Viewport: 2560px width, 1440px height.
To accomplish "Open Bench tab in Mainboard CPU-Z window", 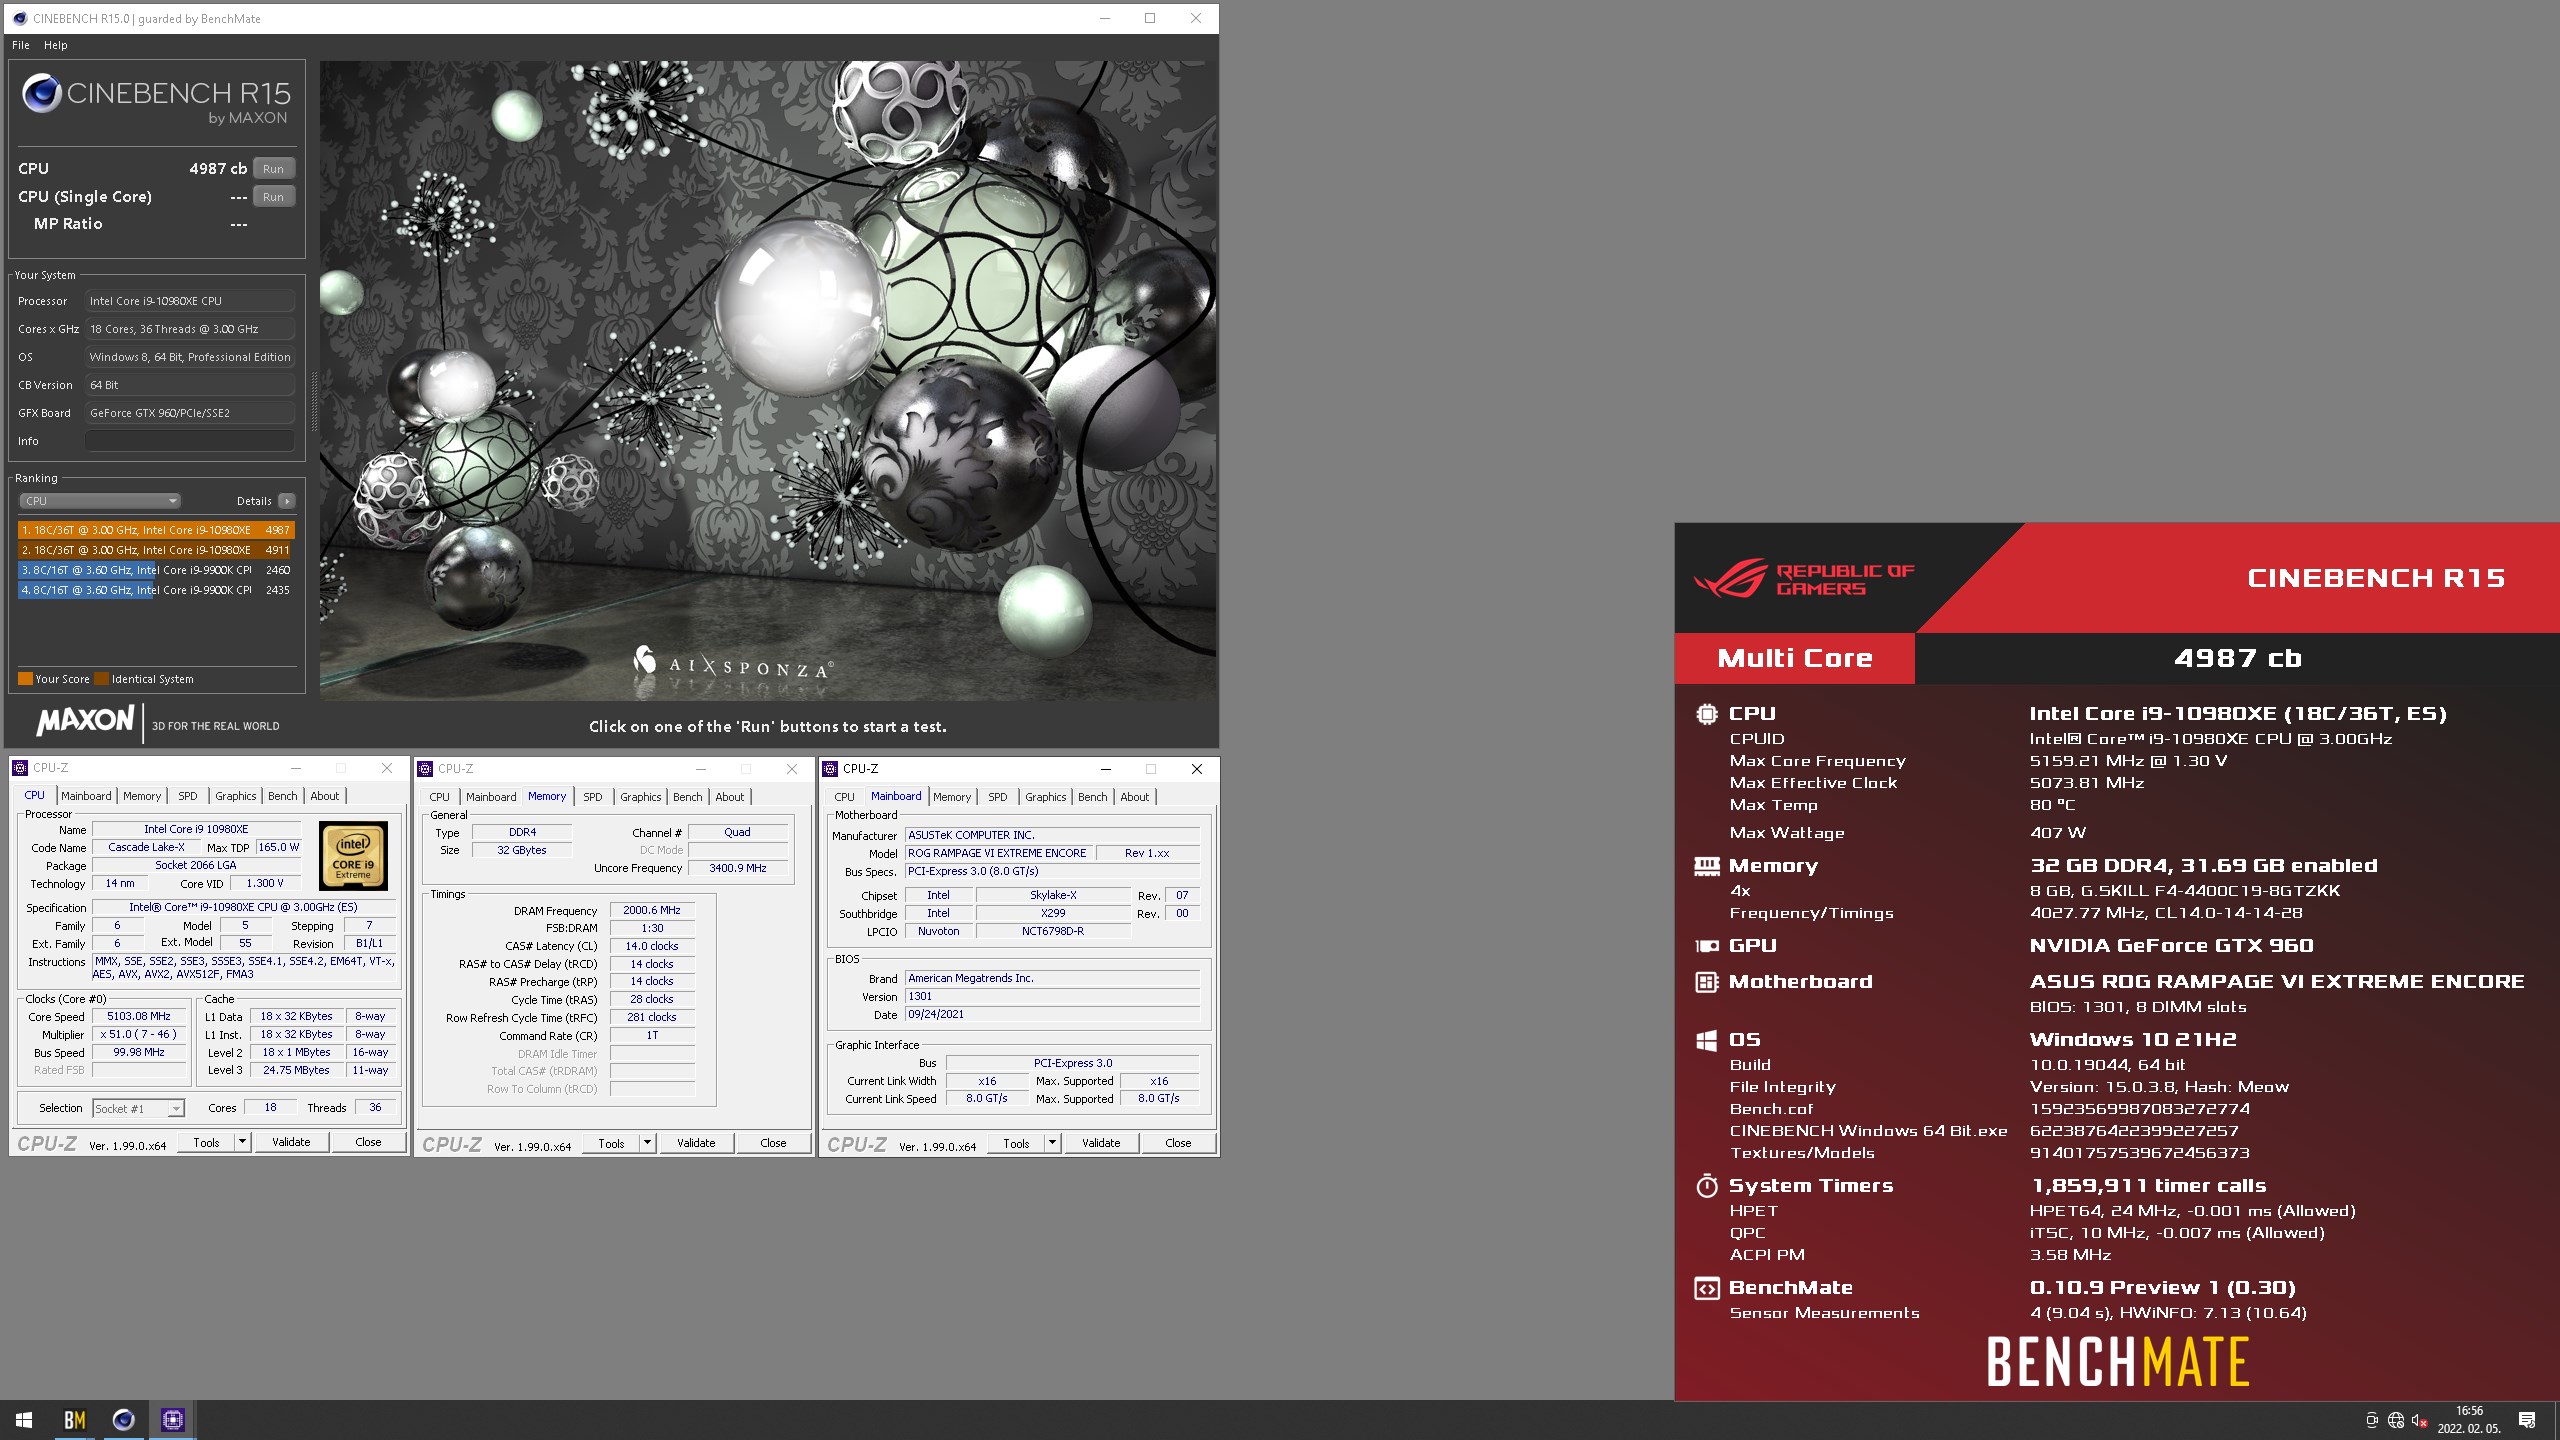I will click(x=1093, y=797).
